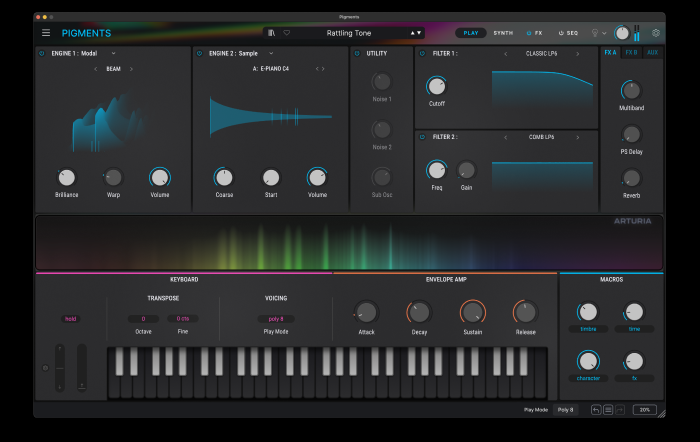This screenshot has height=442, width=700.
Task: Click the window resize handle corner
Action: coord(661,414)
